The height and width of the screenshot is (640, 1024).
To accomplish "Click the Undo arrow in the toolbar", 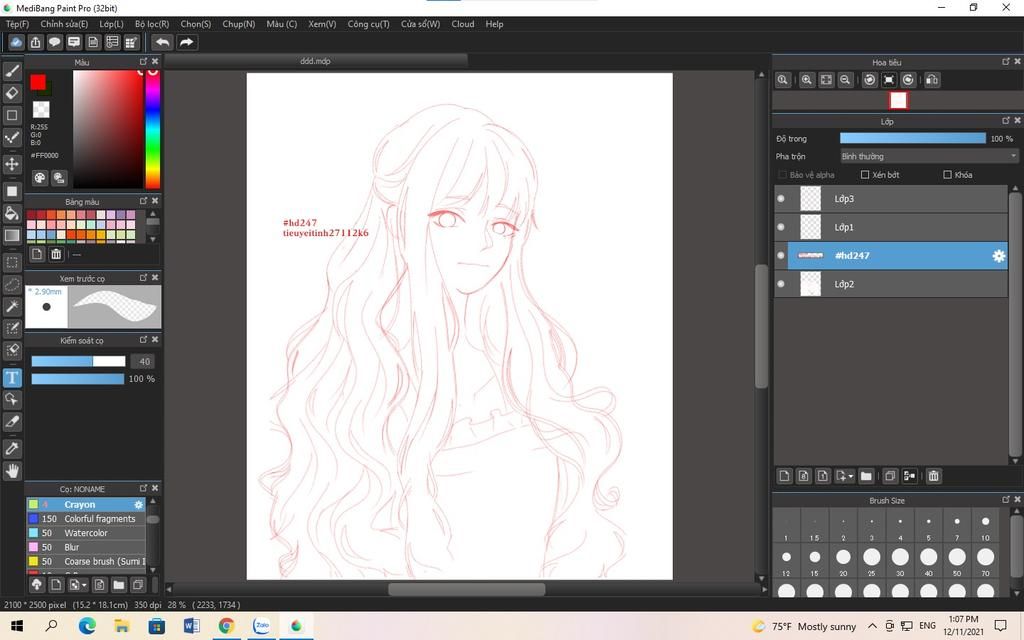I will tap(163, 42).
